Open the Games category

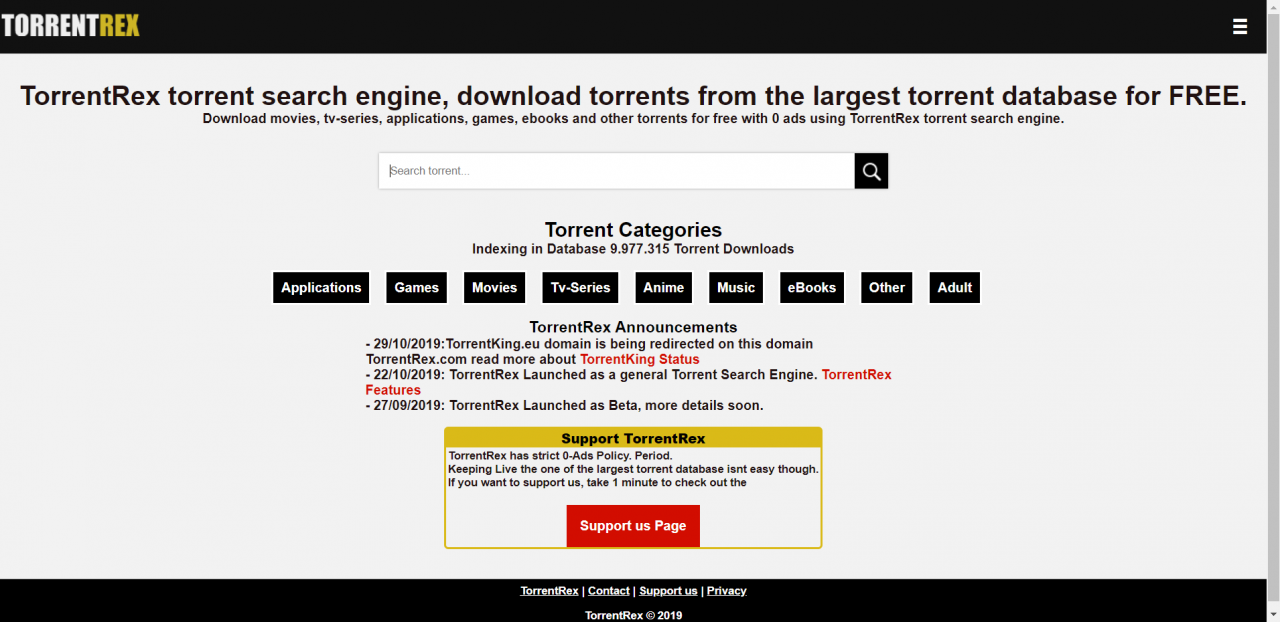[x=417, y=288]
